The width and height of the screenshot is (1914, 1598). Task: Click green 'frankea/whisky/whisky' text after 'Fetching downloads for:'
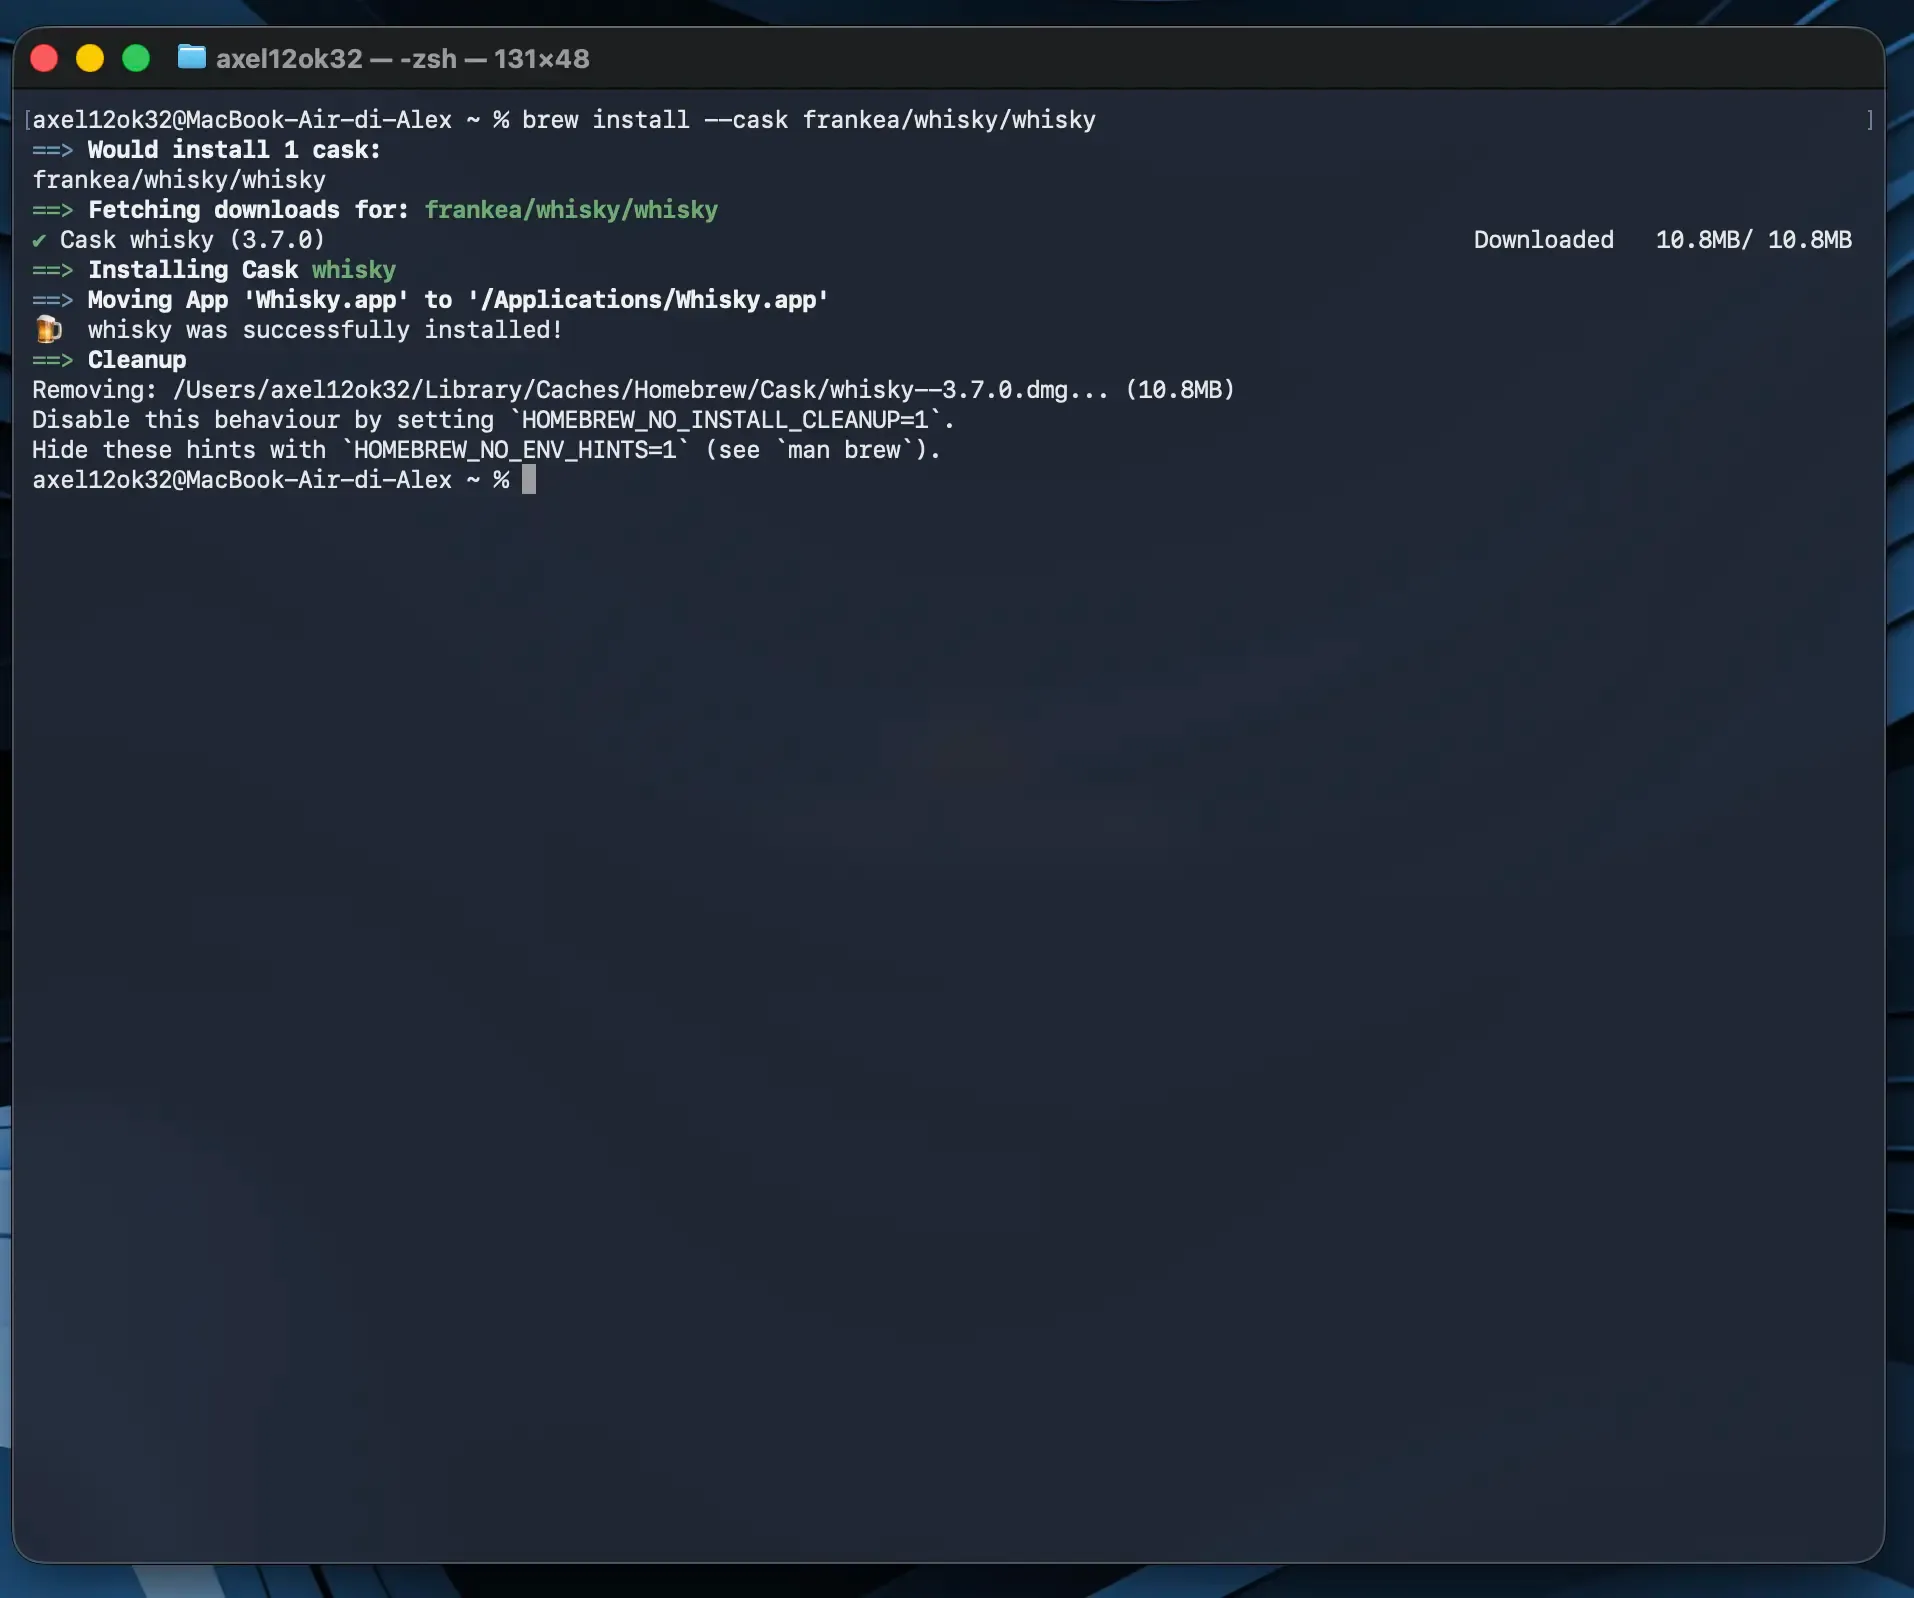point(571,210)
